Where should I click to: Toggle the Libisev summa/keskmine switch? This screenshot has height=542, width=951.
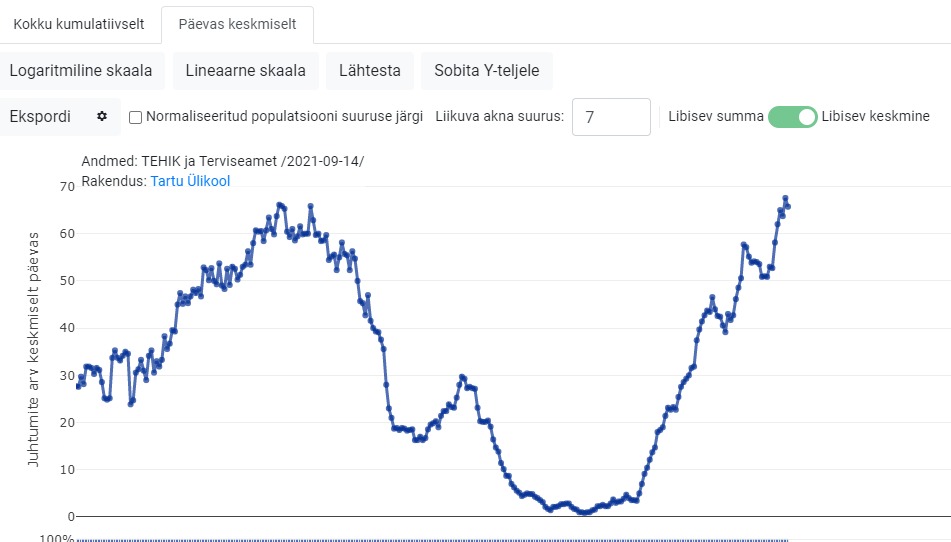click(792, 116)
